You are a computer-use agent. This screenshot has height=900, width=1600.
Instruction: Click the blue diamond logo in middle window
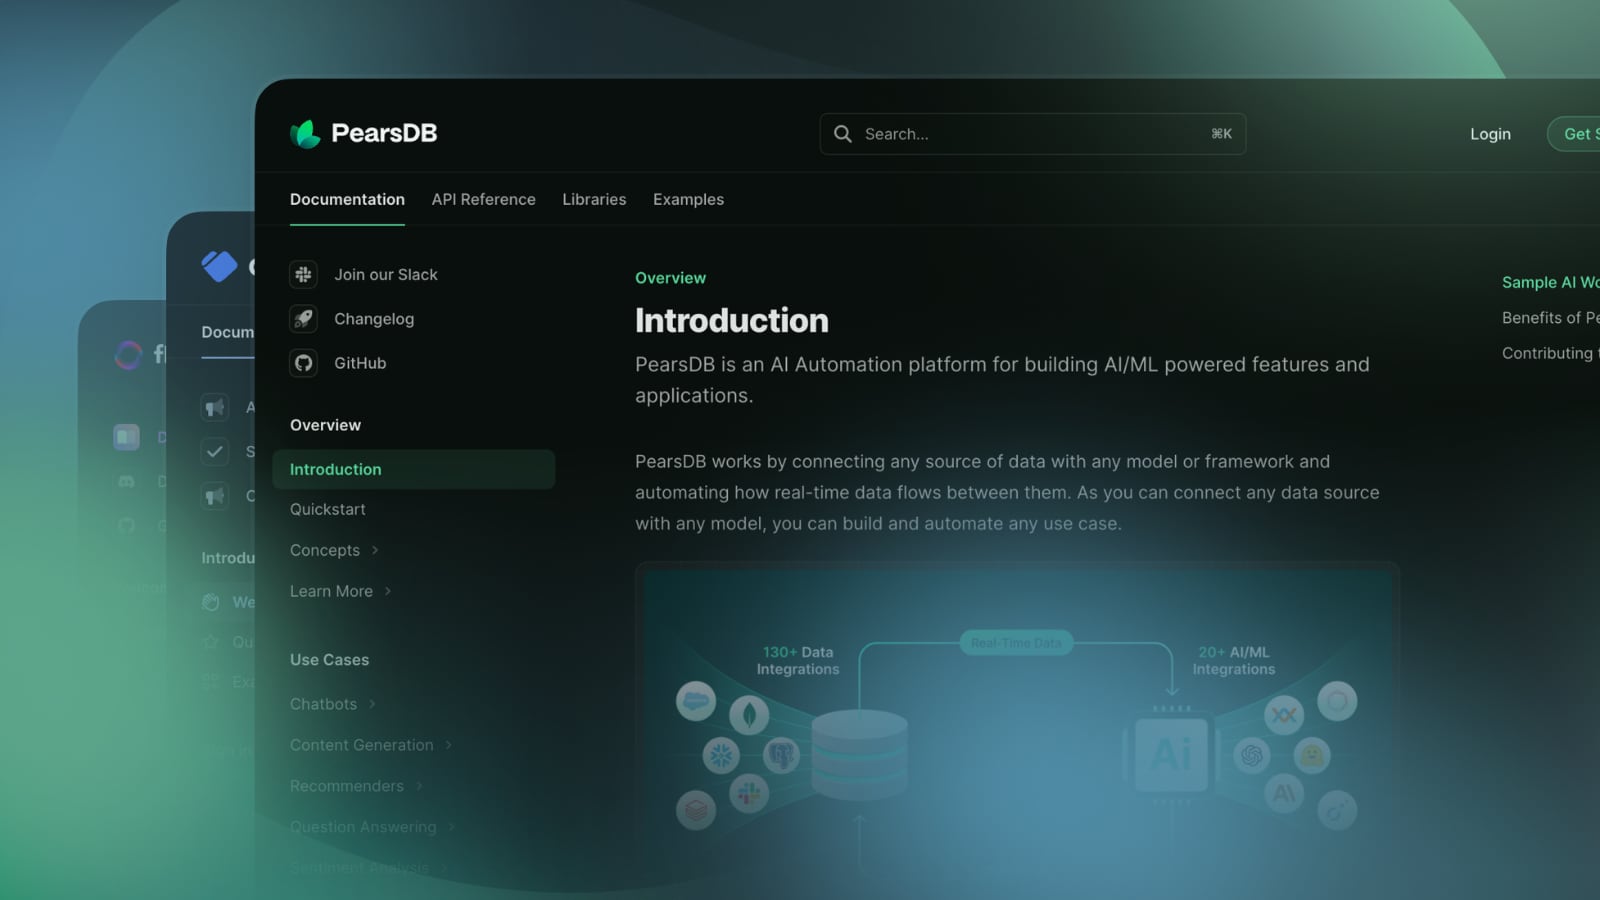point(220,266)
